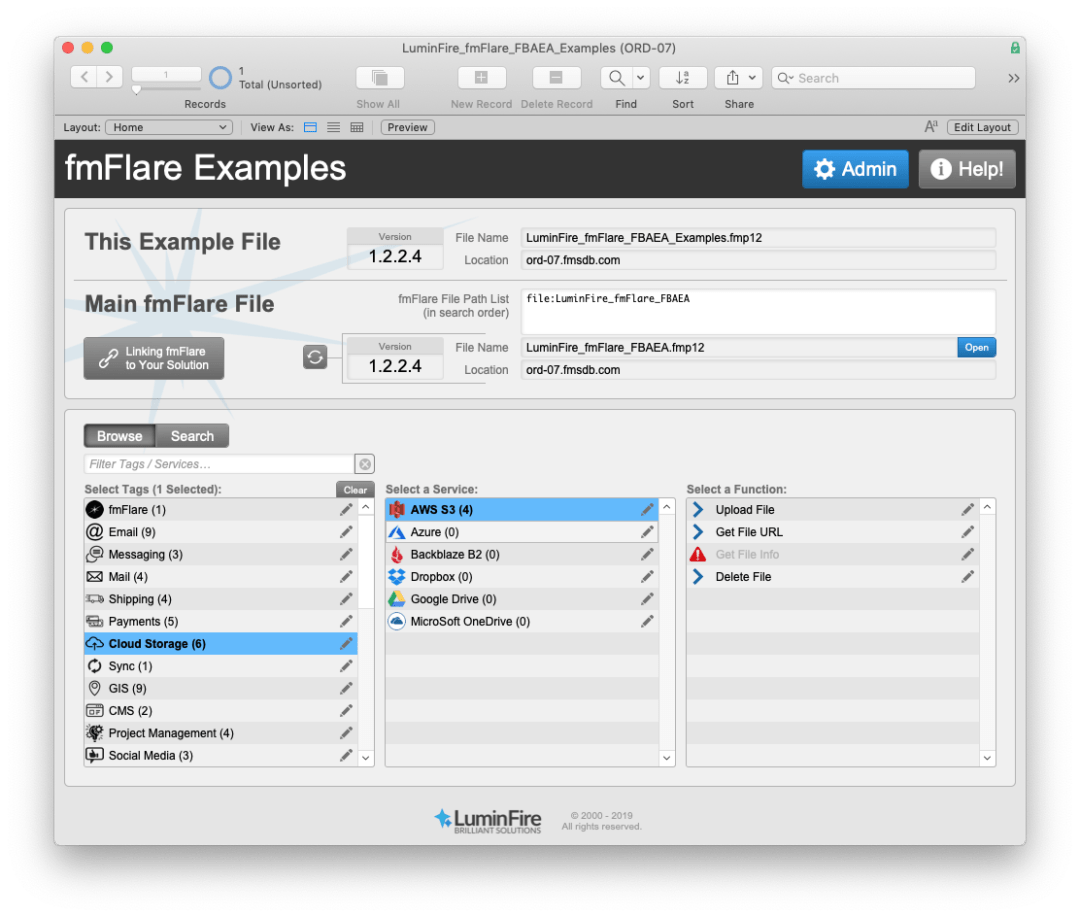The image size is (1080, 917).
Task: Edit the AWS S3 service pencil icon
Action: [647, 510]
